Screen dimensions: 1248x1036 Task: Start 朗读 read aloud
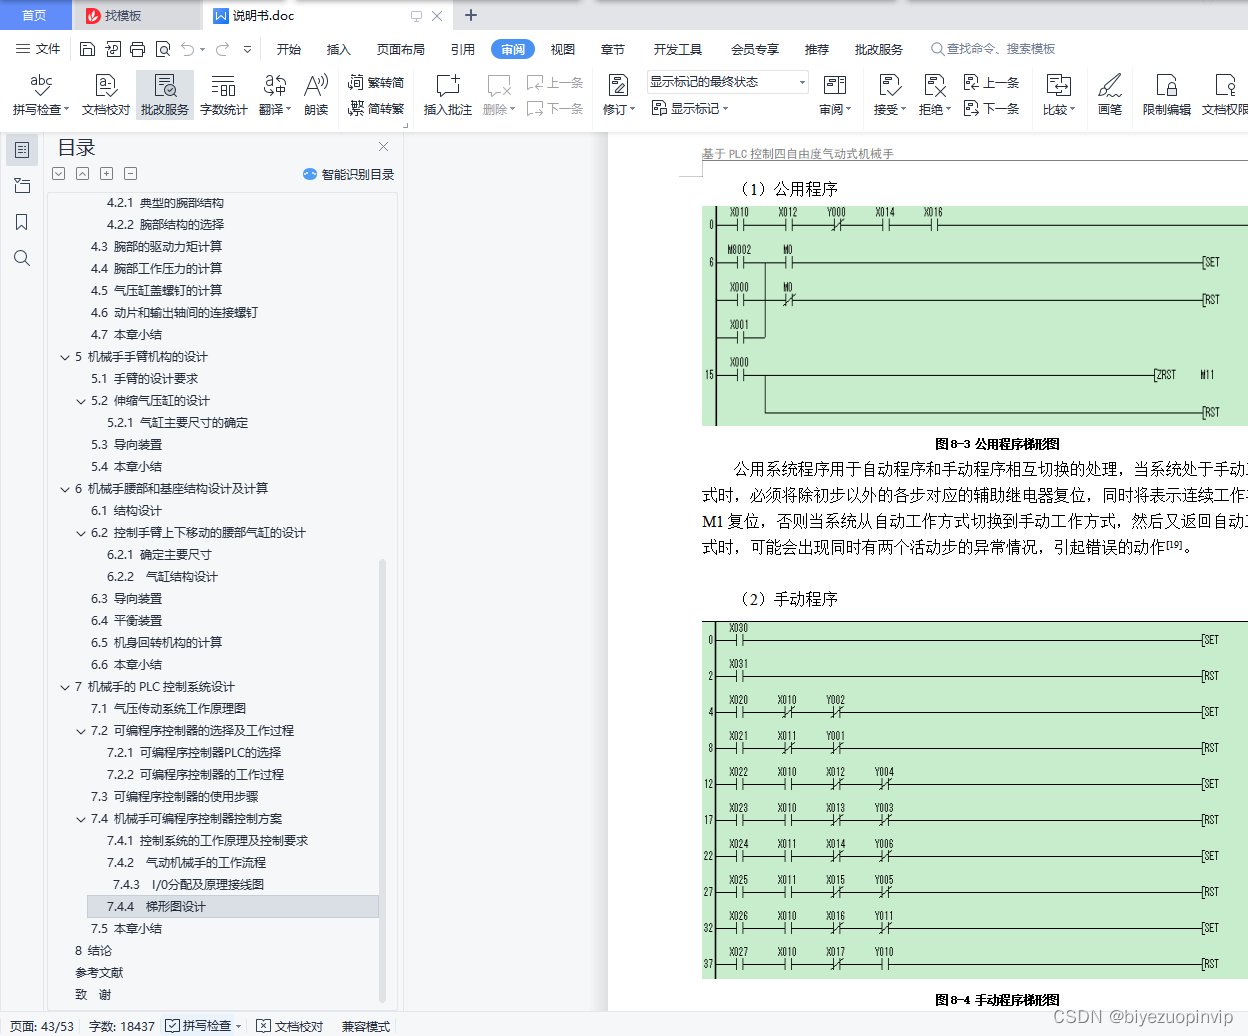[x=318, y=95]
